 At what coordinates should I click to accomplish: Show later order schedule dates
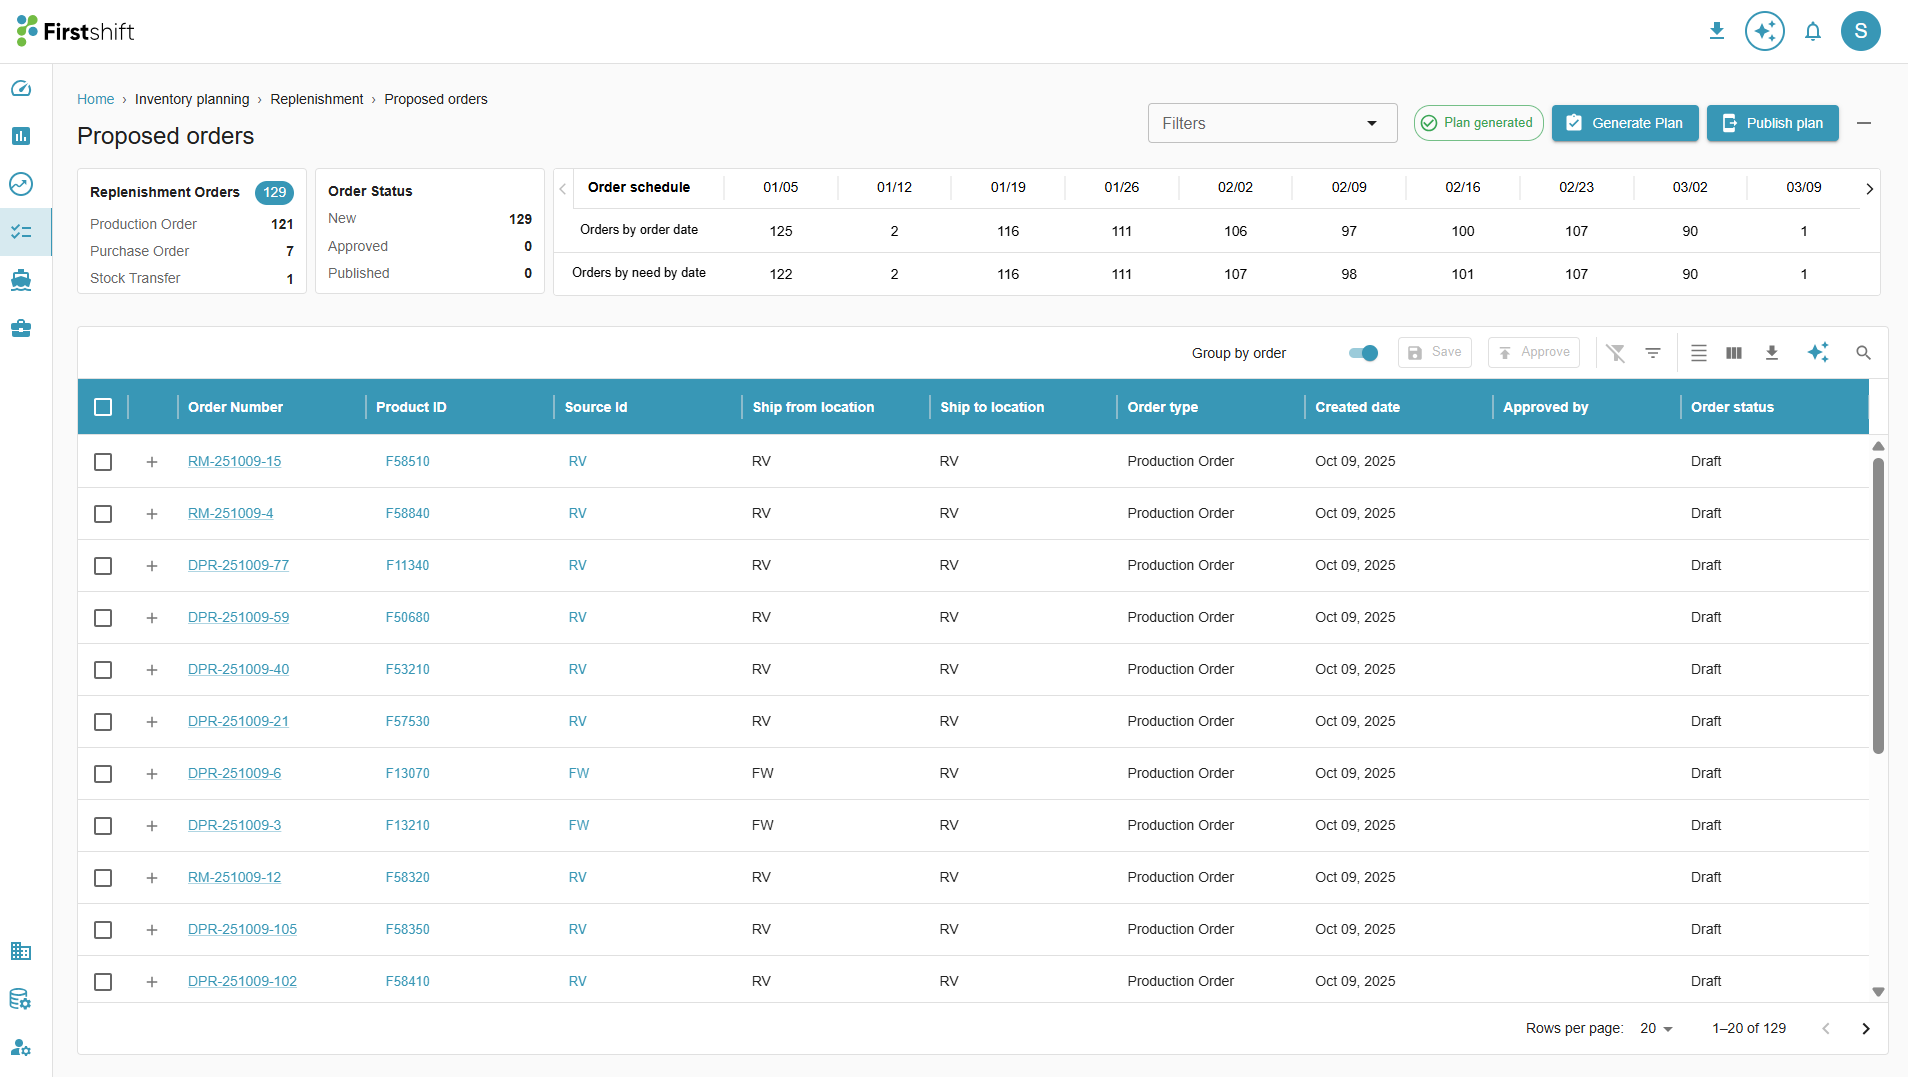1869,189
